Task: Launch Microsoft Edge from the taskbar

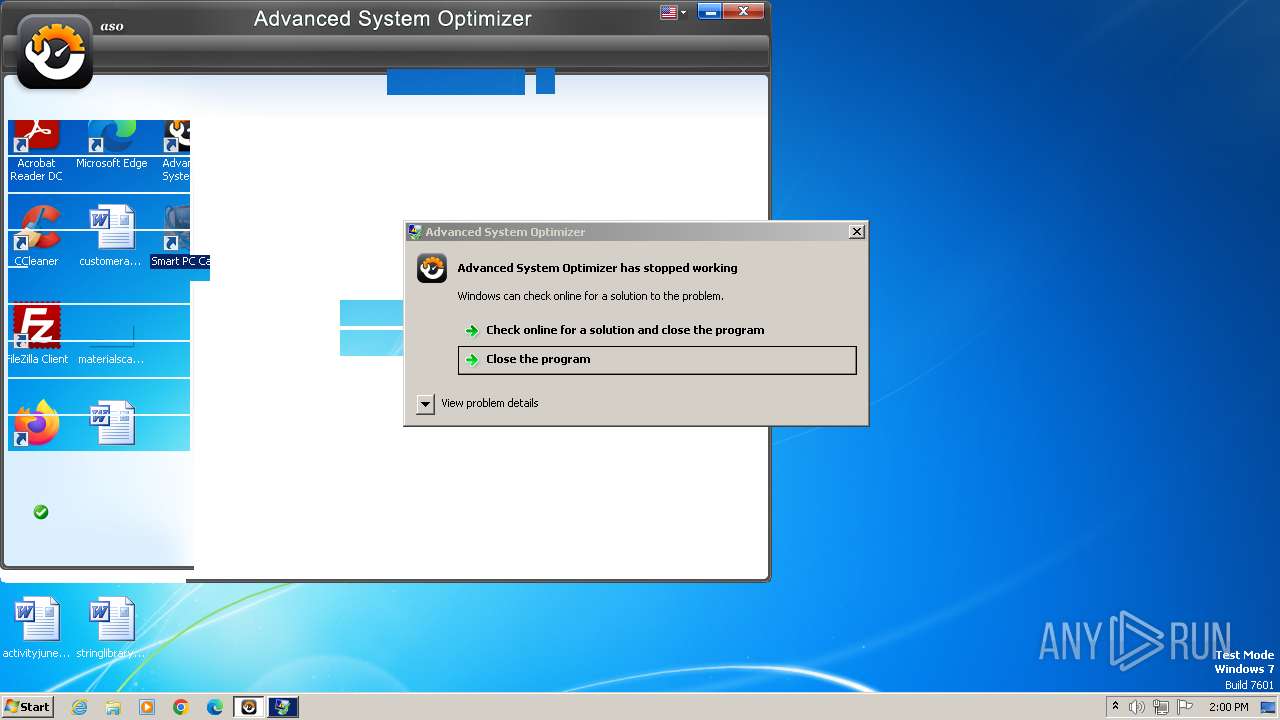Action: [x=215, y=707]
